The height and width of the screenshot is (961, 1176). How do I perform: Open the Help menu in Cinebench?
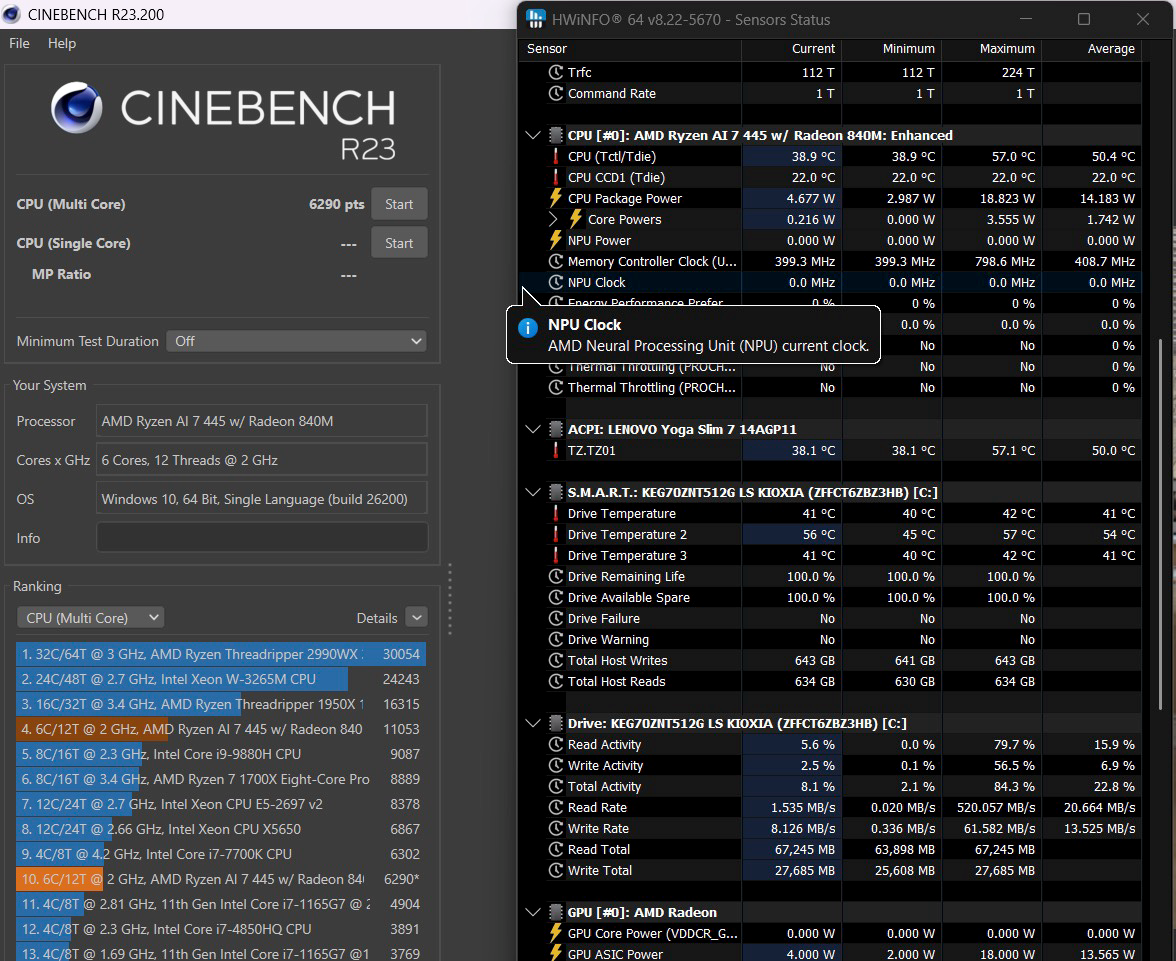[x=62, y=44]
